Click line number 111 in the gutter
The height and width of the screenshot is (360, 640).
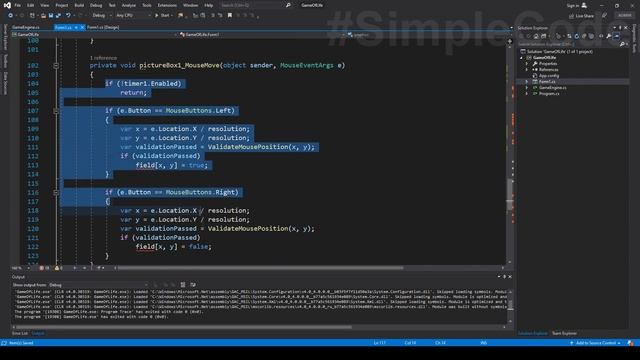tap(33, 147)
